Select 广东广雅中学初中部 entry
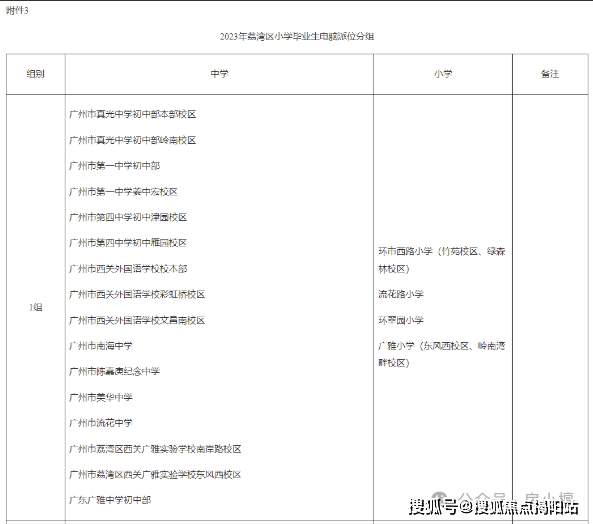Image resolution: width=593 pixels, height=524 pixels. tap(110, 500)
